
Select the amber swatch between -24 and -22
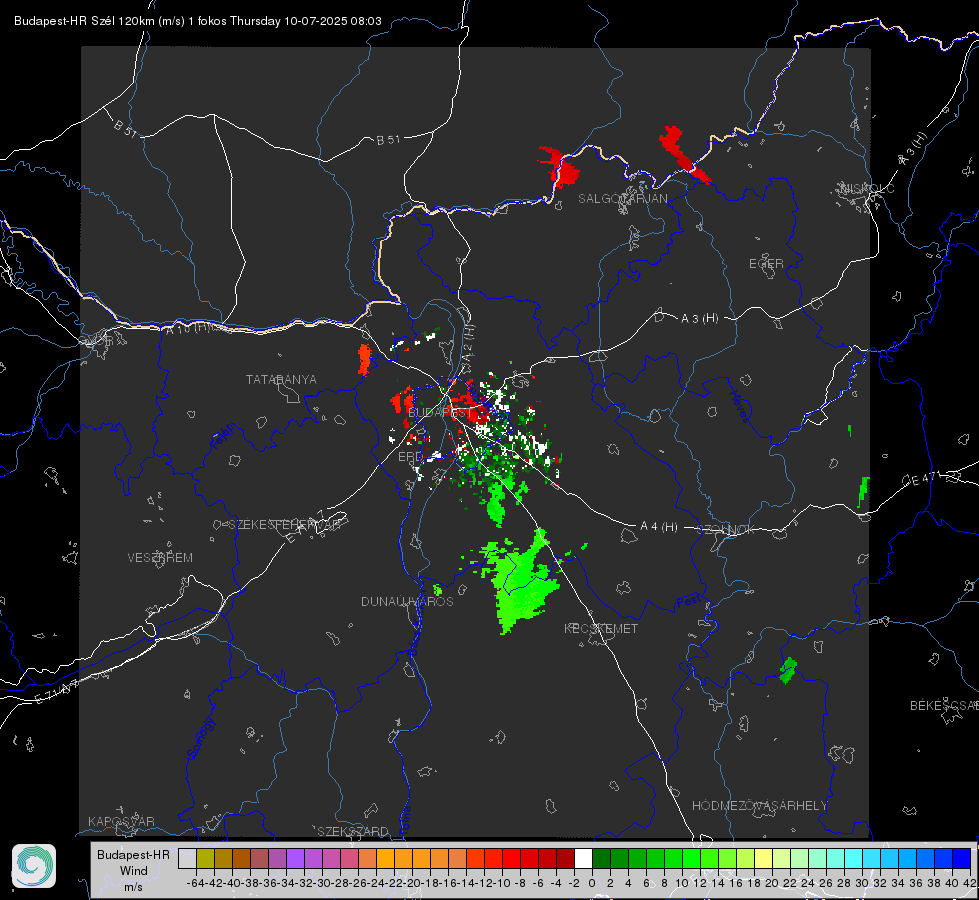coord(385,858)
